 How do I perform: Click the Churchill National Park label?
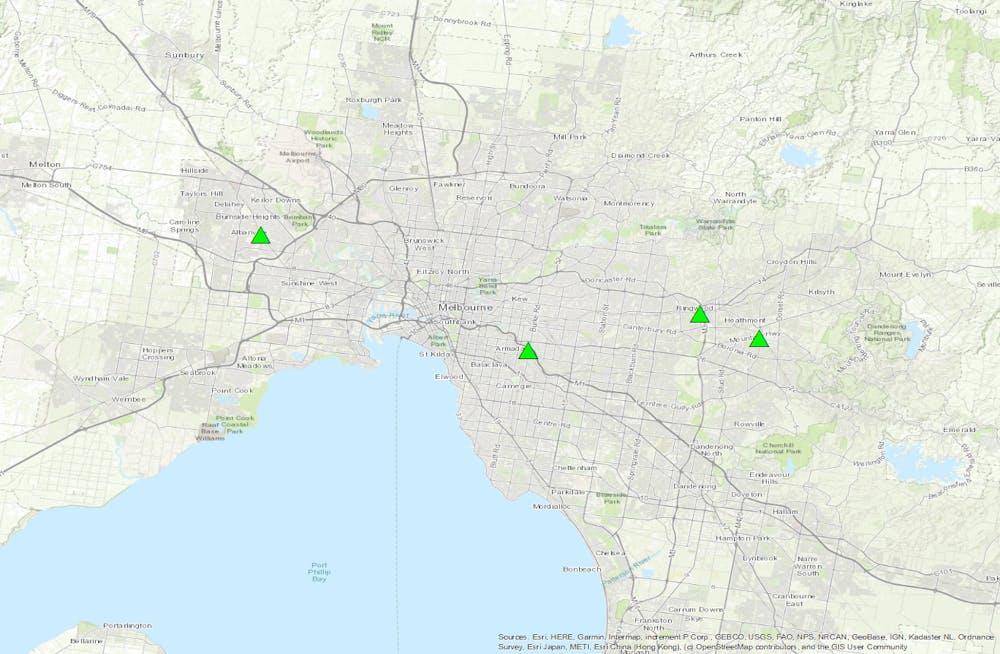(780, 448)
